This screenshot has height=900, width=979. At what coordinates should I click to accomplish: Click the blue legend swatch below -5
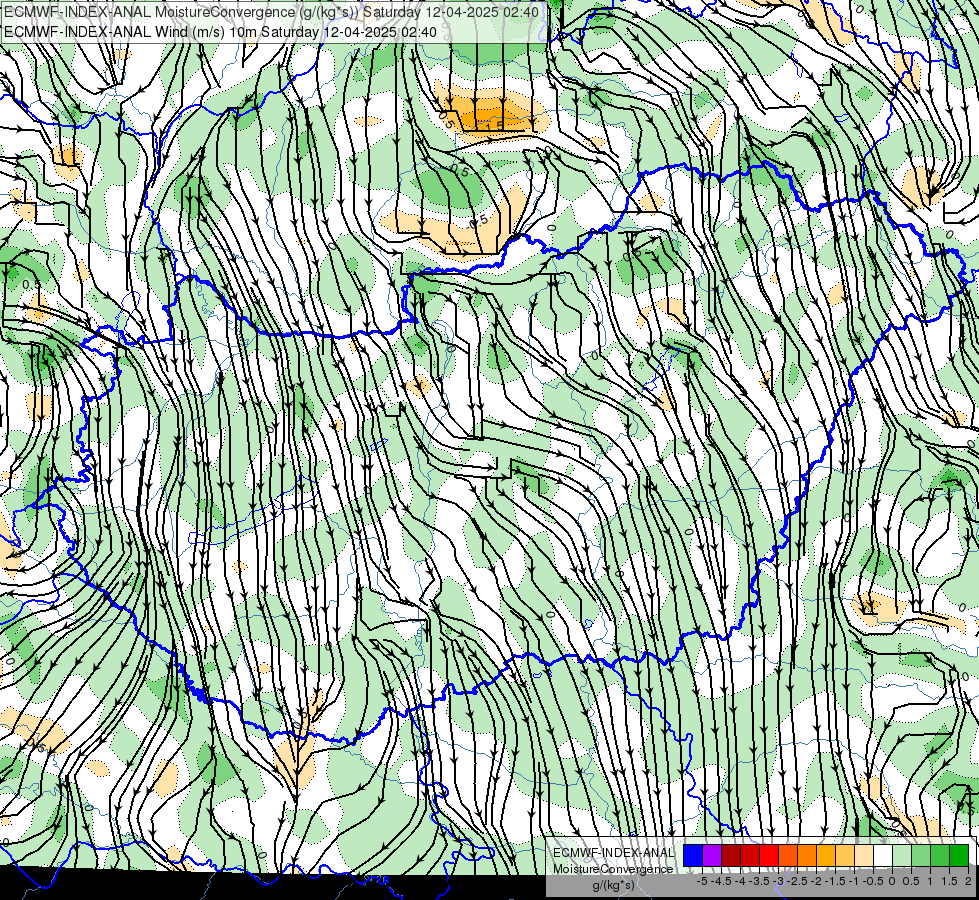(x=693, y=856)
